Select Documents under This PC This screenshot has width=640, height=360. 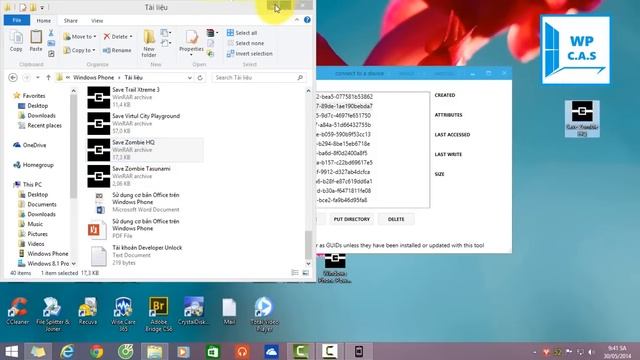[37, 204]
